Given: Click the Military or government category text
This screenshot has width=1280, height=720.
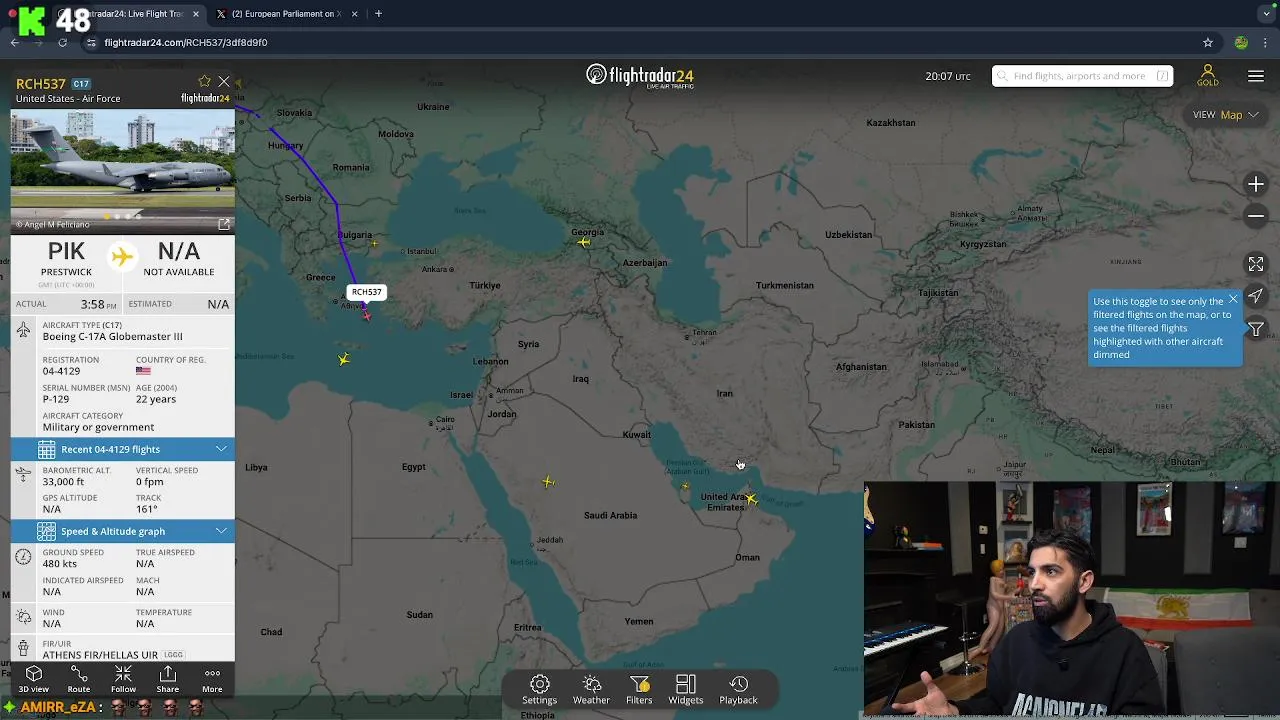Looking at the screenshot, I should pyautogui.click(x=98, y=427).
